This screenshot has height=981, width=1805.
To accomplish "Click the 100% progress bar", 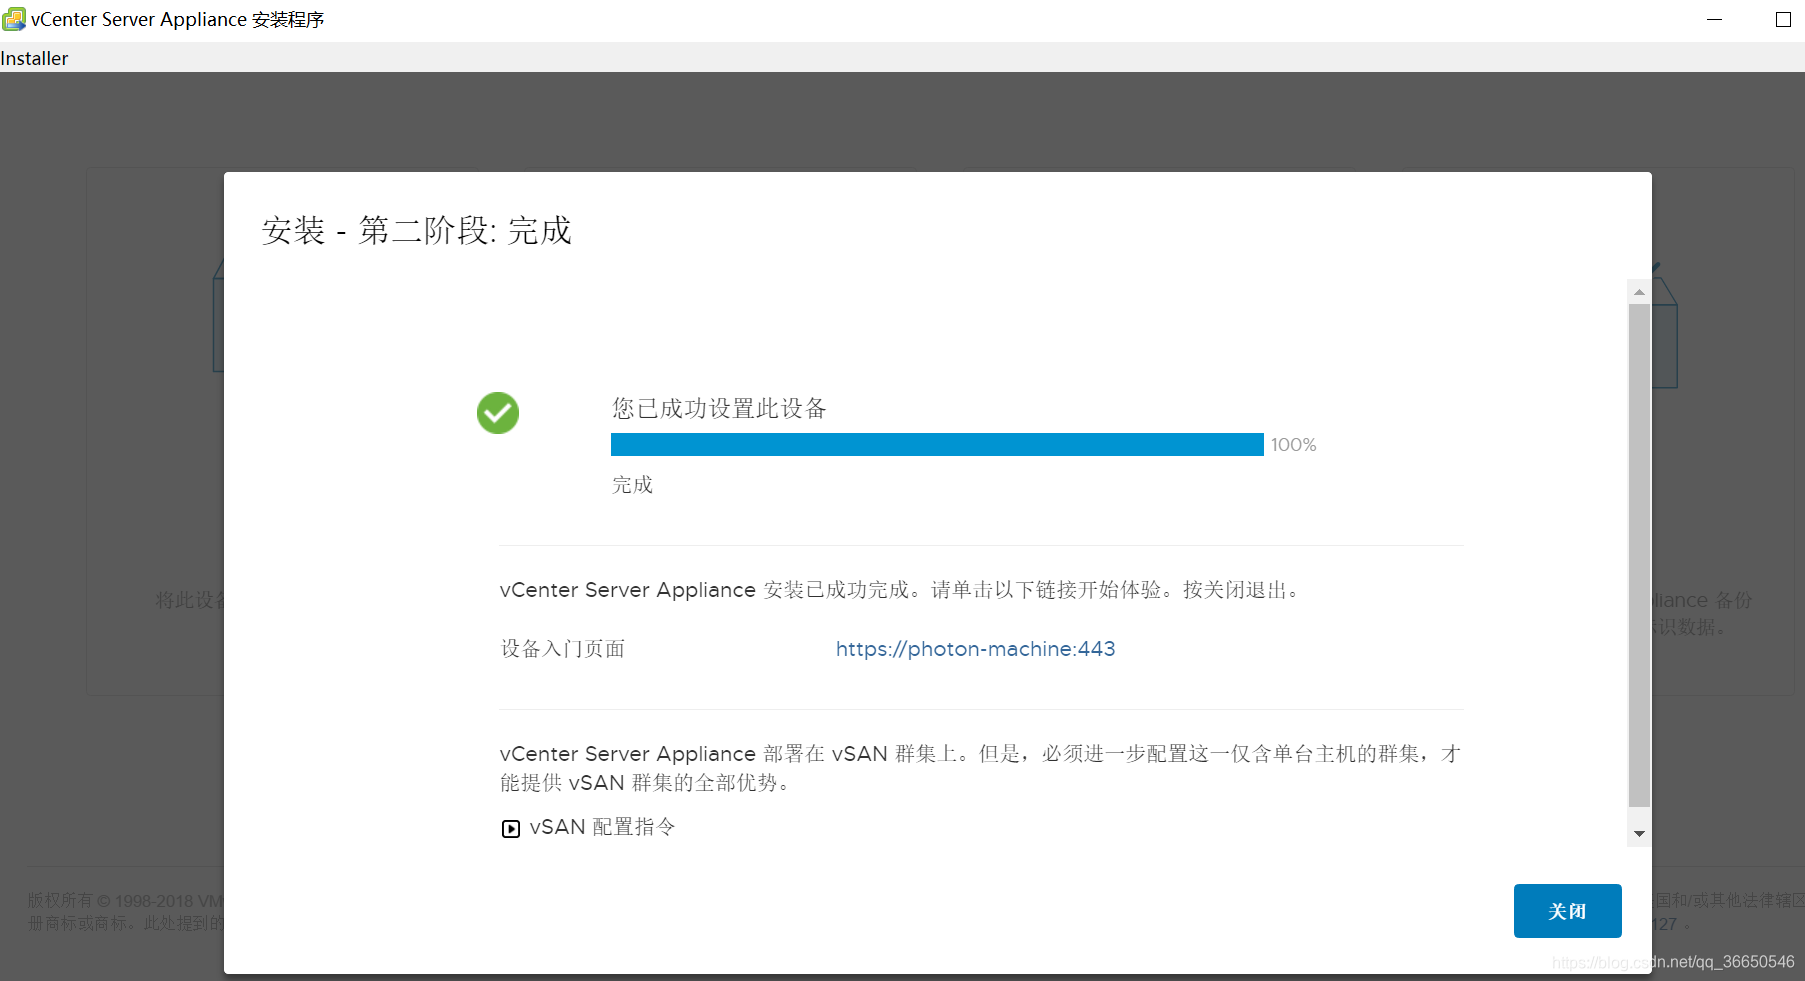I will click(x=937, y=444).
